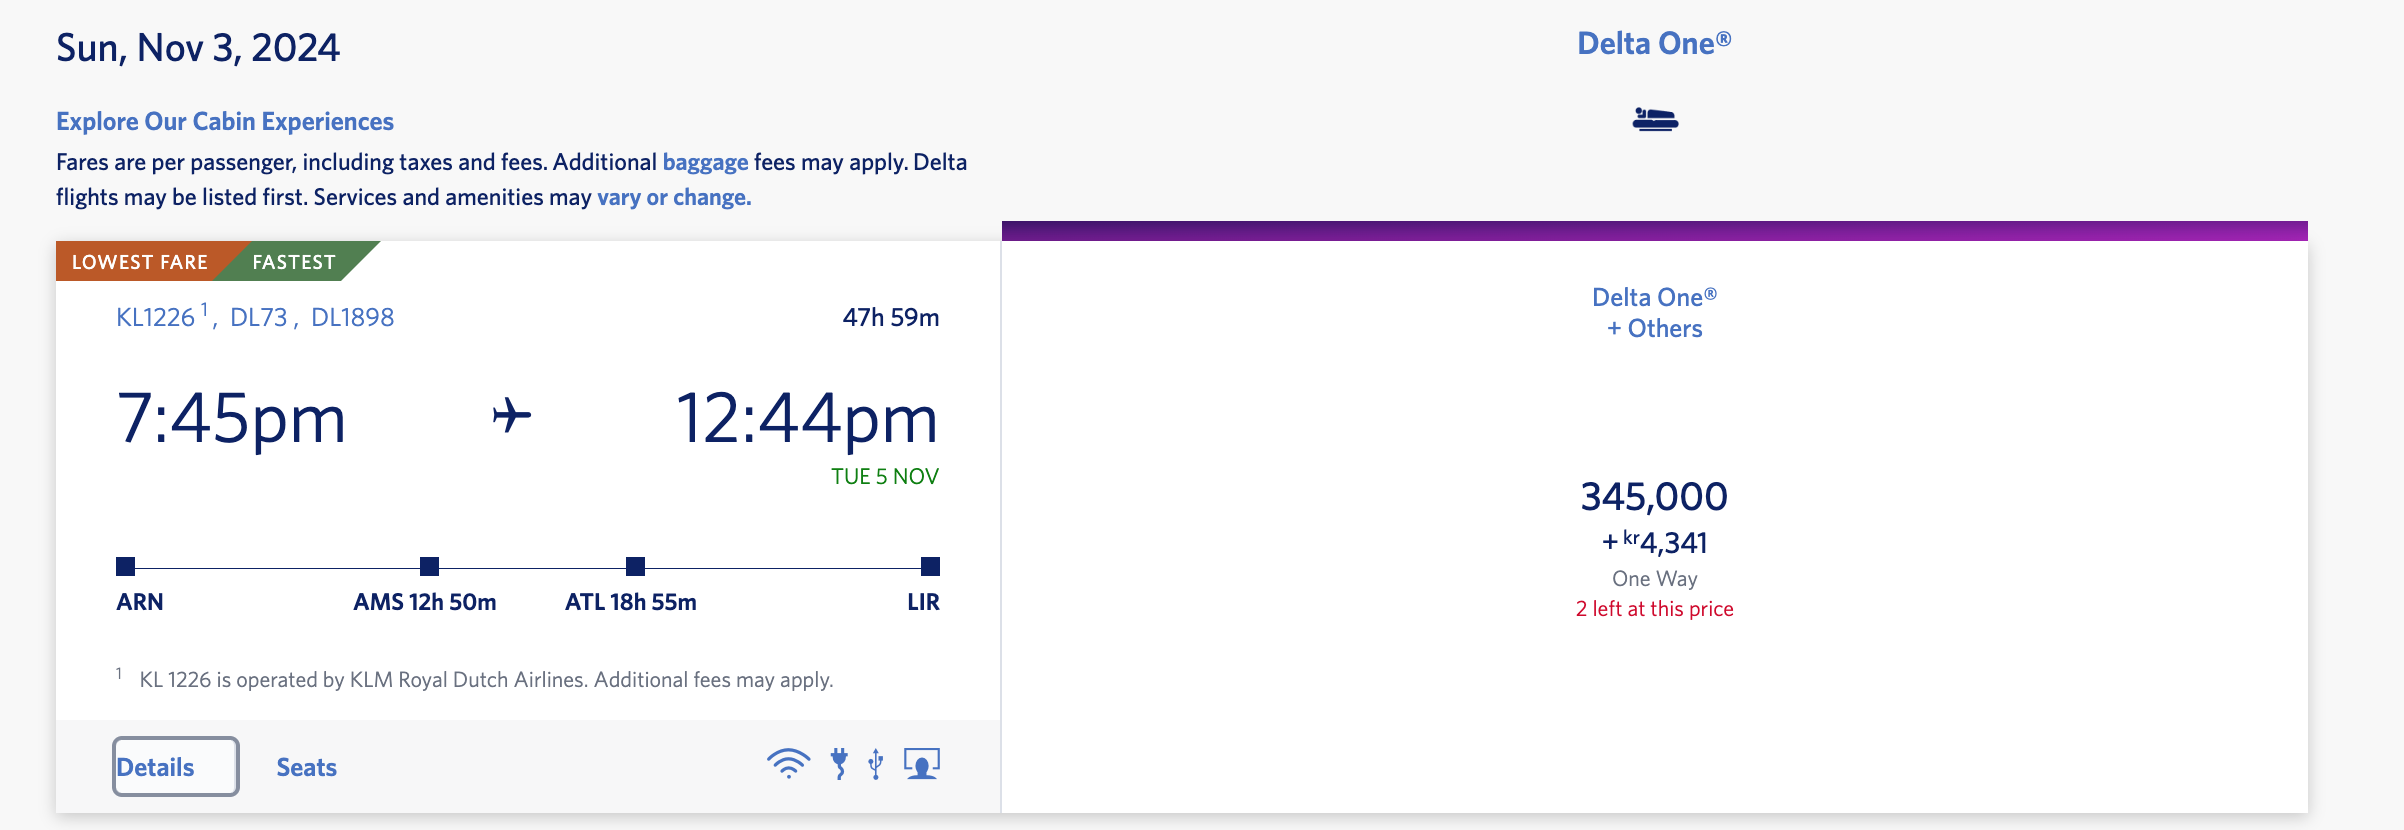Click the personal video screen icon
Image resolution: width=2404 pixels, height=830 pixels.
point(922,764)
